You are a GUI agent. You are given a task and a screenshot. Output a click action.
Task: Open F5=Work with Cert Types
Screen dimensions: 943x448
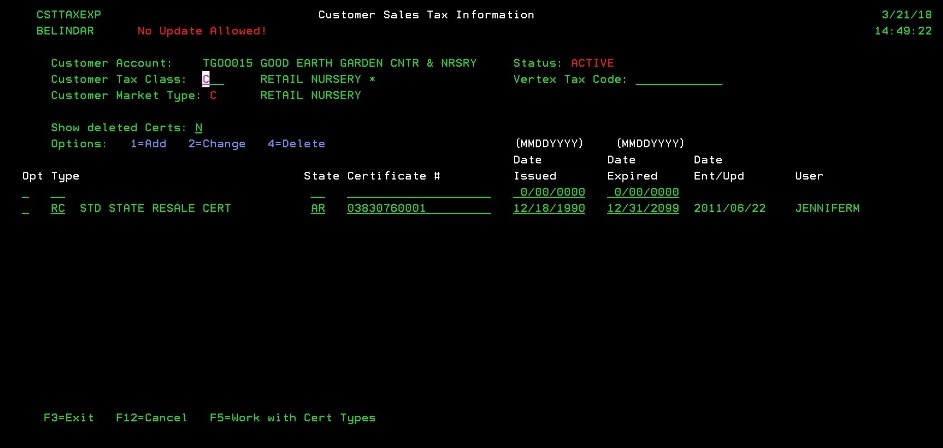(292, 417)
